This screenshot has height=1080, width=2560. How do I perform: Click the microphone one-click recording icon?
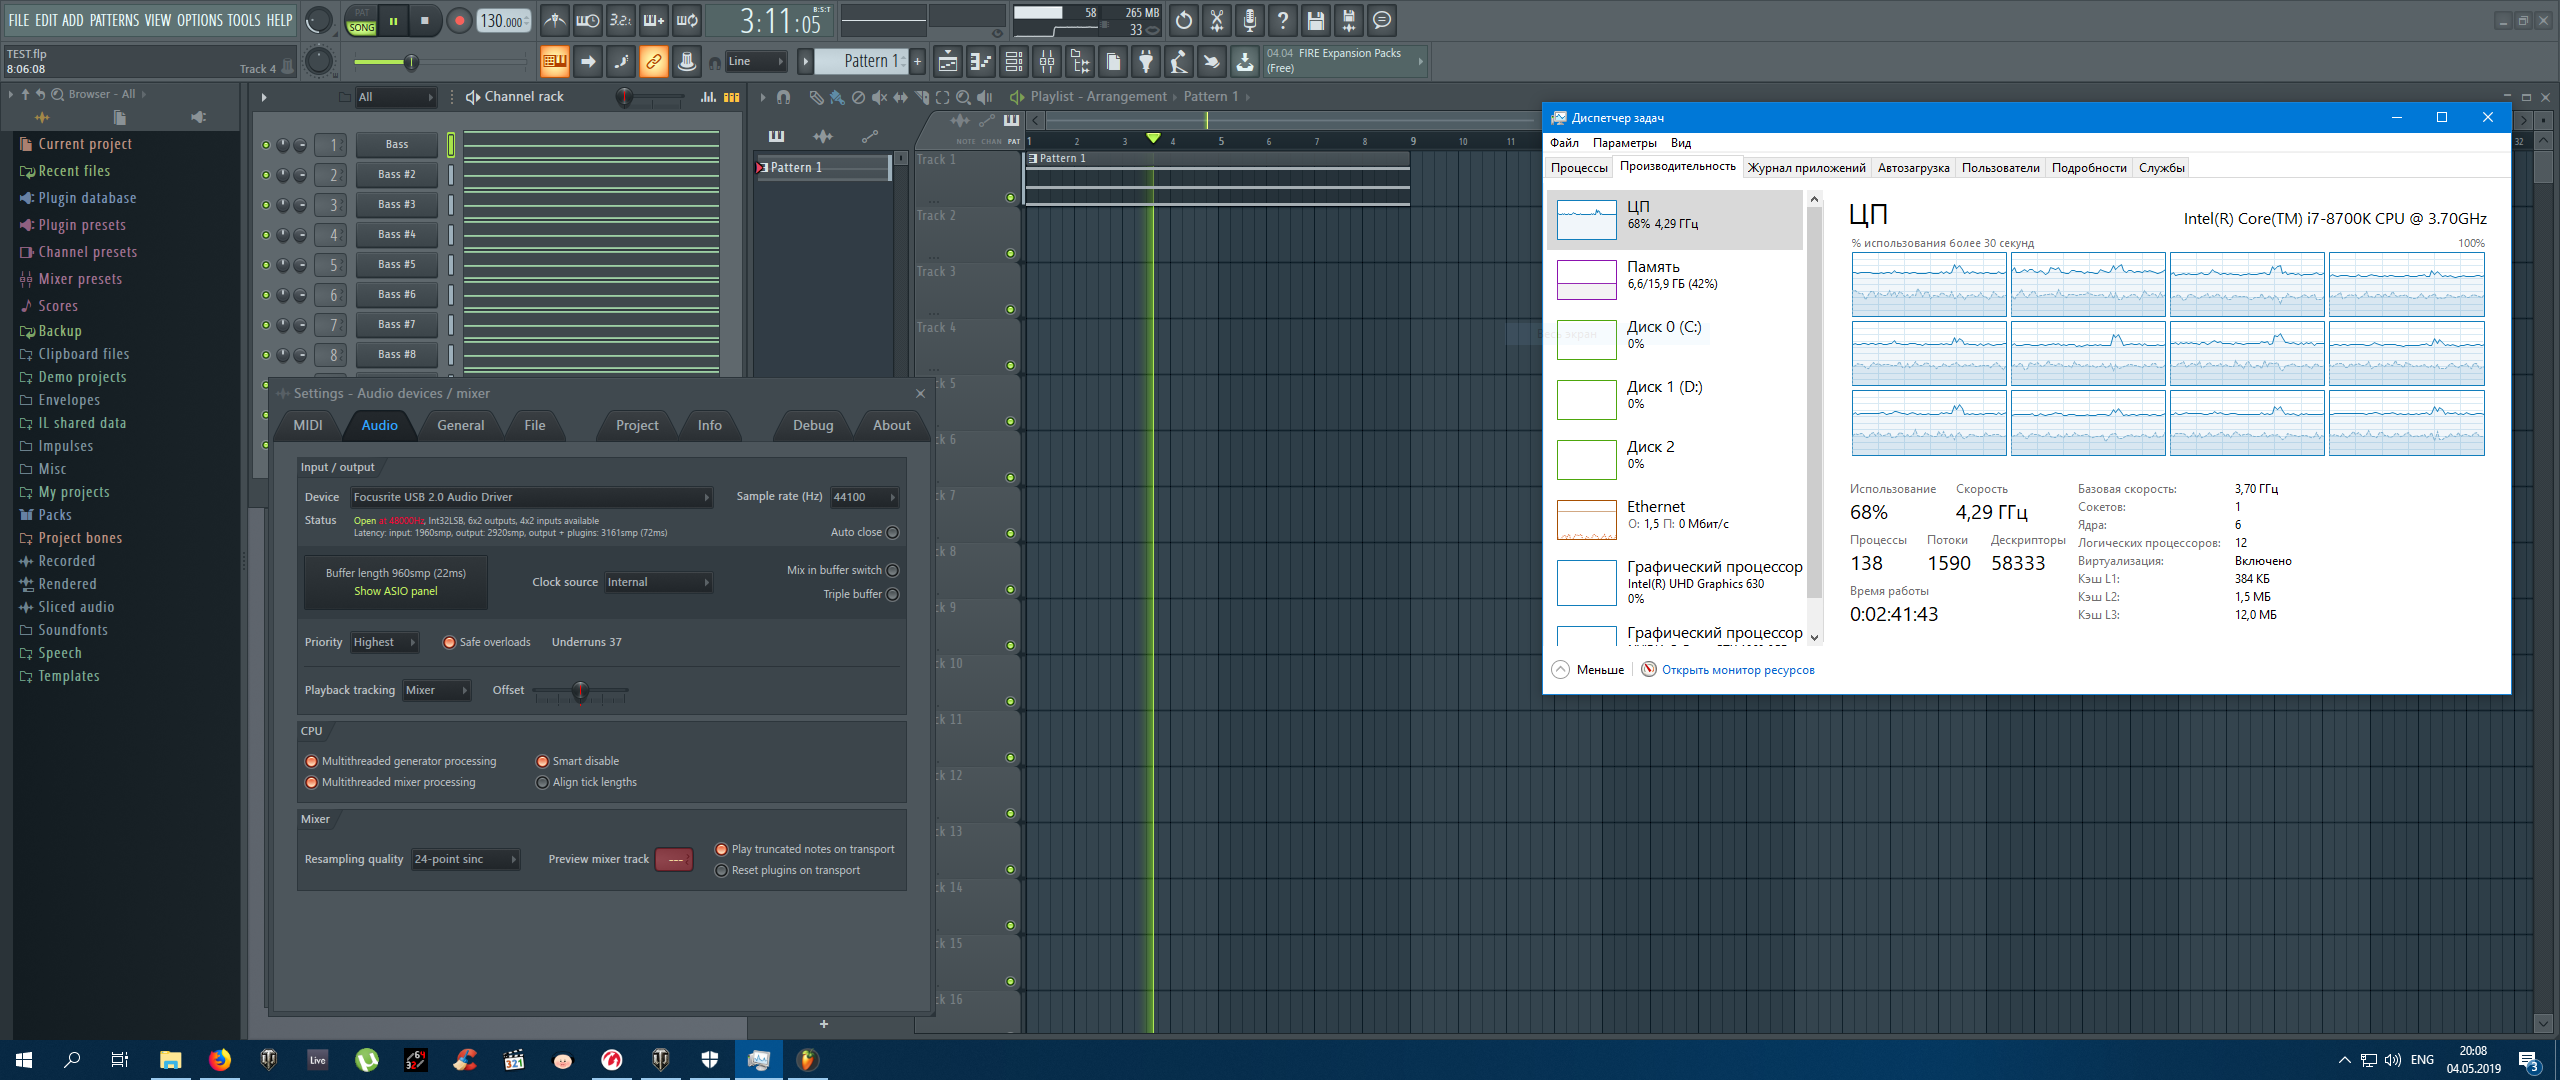tap(1249, 20)
